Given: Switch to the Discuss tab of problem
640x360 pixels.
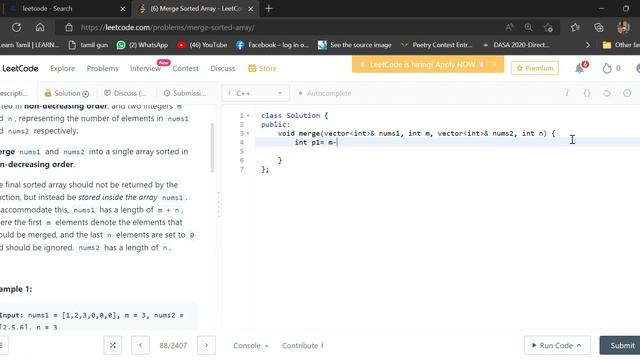Looking at the screenshot, I should [125, 93].
